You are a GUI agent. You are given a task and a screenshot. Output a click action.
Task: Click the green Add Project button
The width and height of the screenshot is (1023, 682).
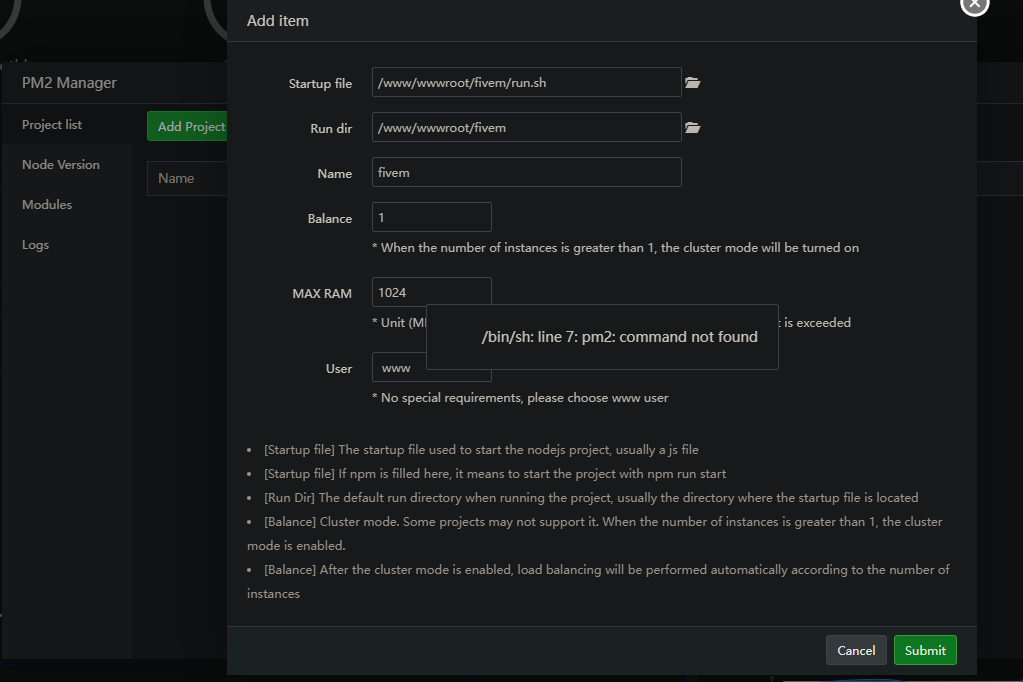pyautogui.click(x=188, y=126)
